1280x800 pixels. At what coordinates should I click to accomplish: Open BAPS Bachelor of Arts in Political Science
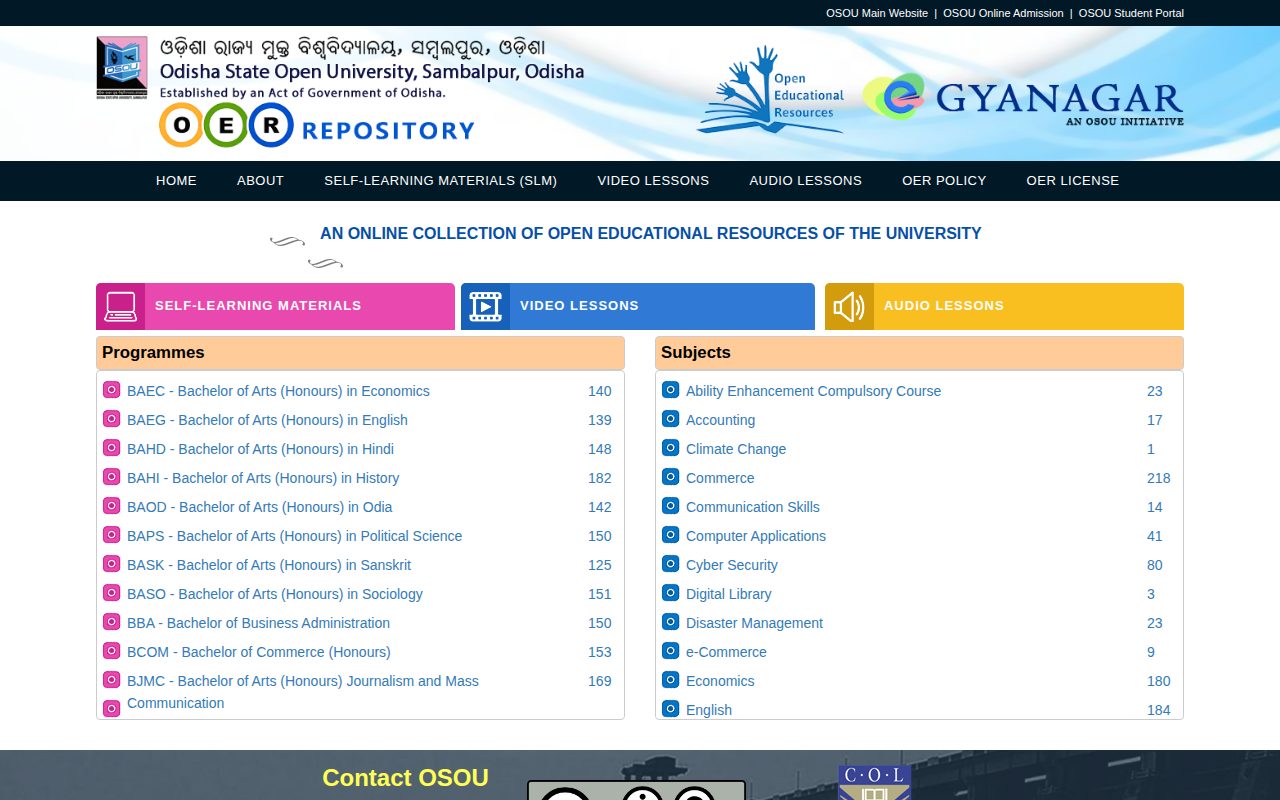(x=294, y=536)
